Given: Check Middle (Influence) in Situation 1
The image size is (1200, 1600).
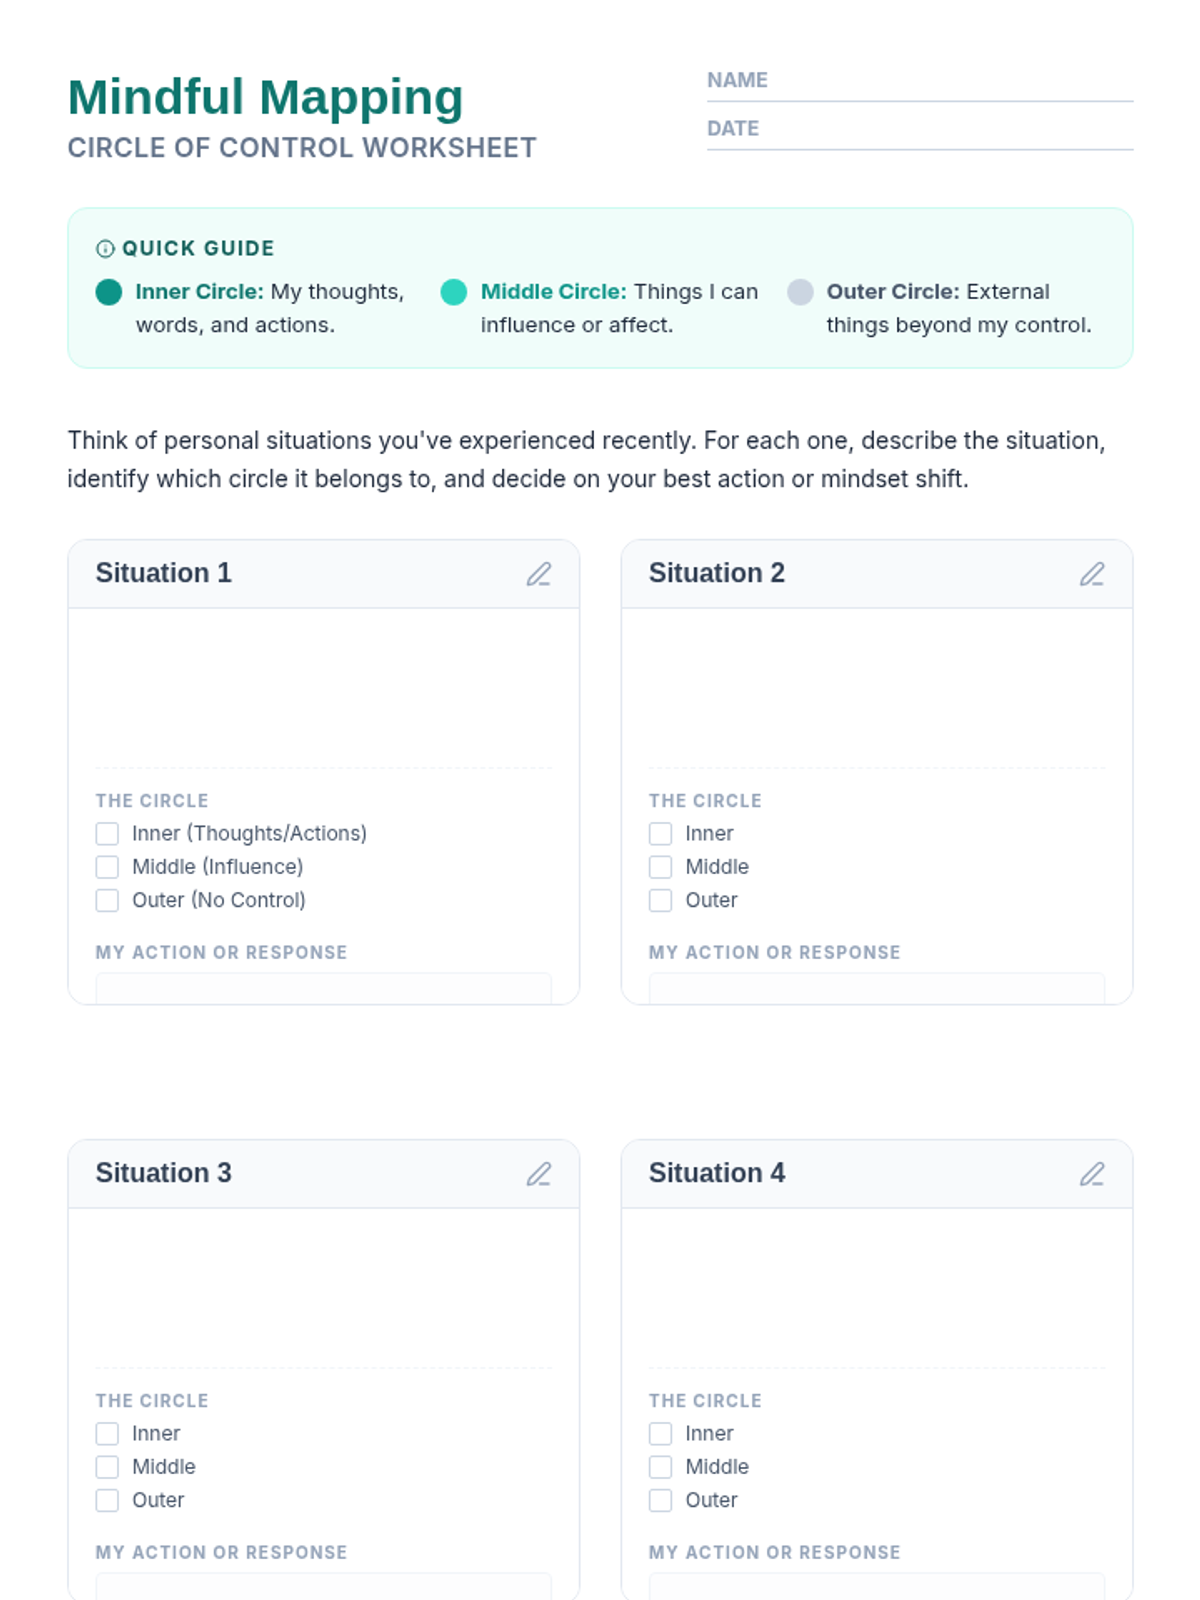Looking at the screenshot, I should [107, 867].
